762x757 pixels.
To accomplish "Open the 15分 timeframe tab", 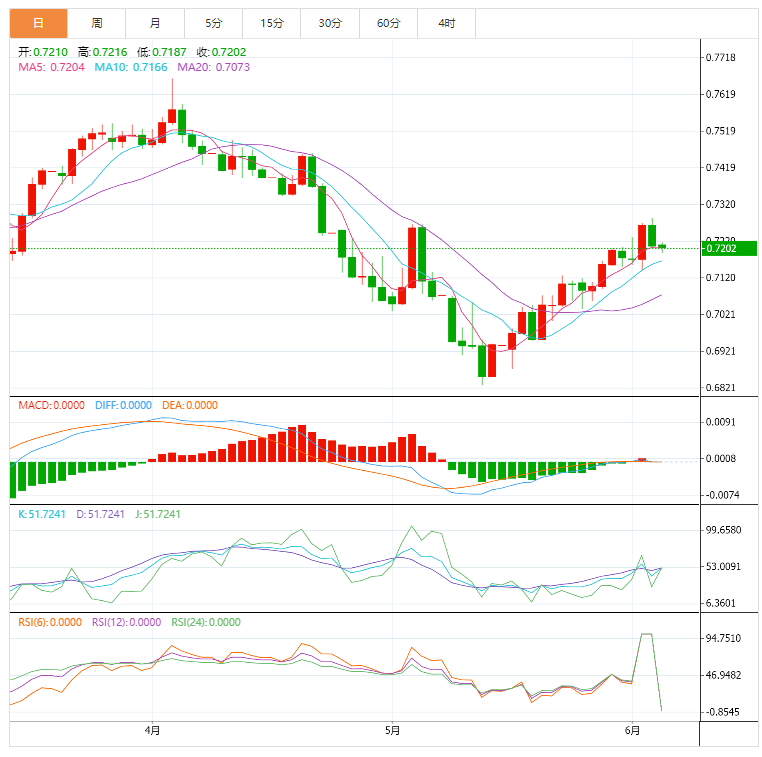I will click(x=272, y=23).
